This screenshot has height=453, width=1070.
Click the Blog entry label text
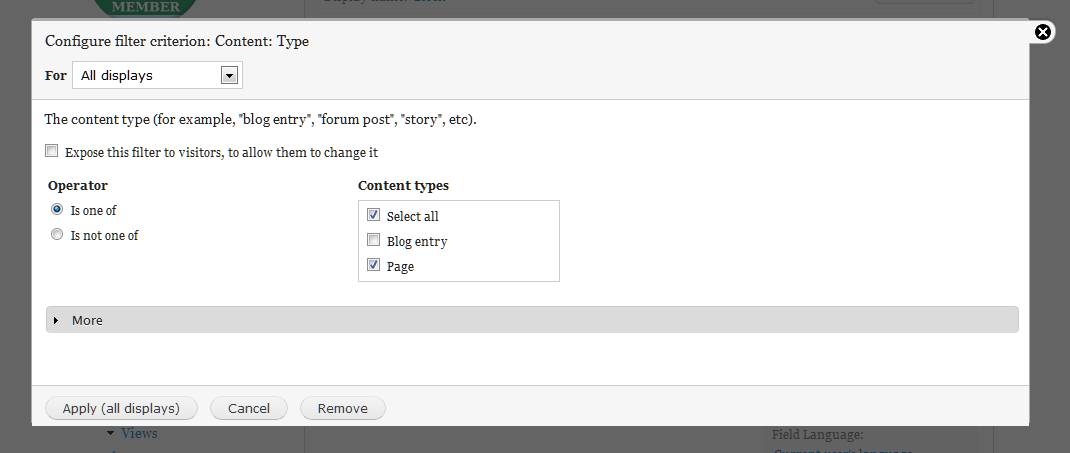[417, 242]
